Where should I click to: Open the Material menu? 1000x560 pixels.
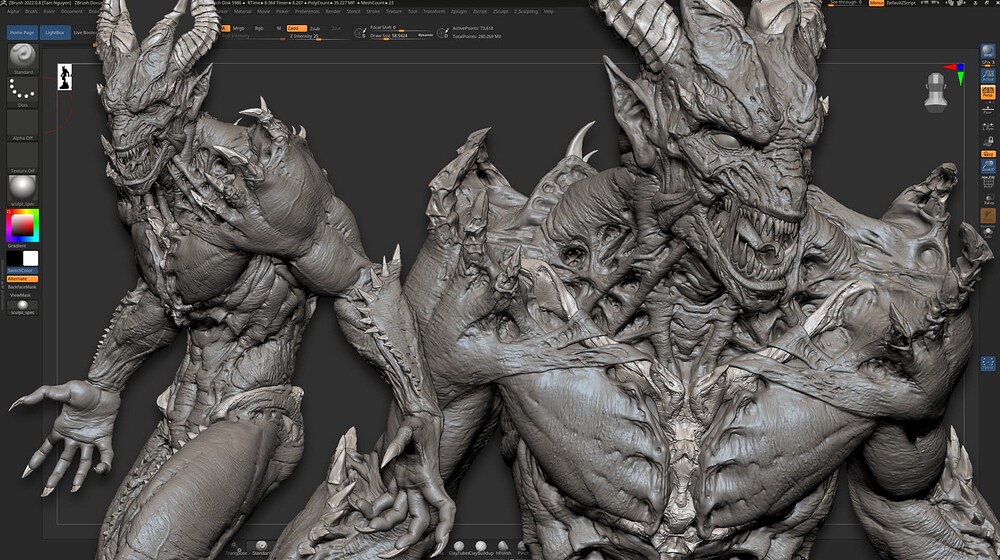coord(242,11)
